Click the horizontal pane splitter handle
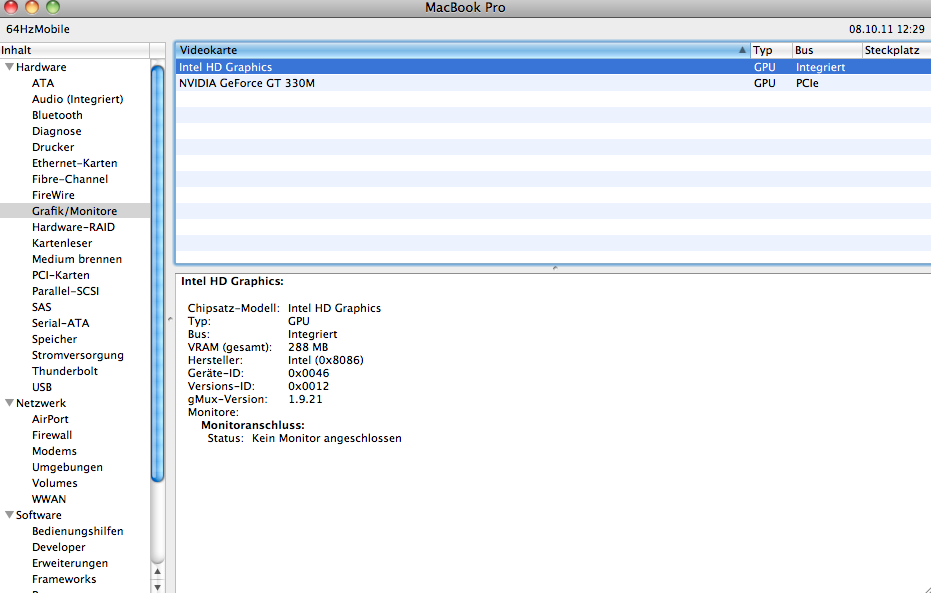931x593 pixels. pyautogui.click(x=555, y=268)
